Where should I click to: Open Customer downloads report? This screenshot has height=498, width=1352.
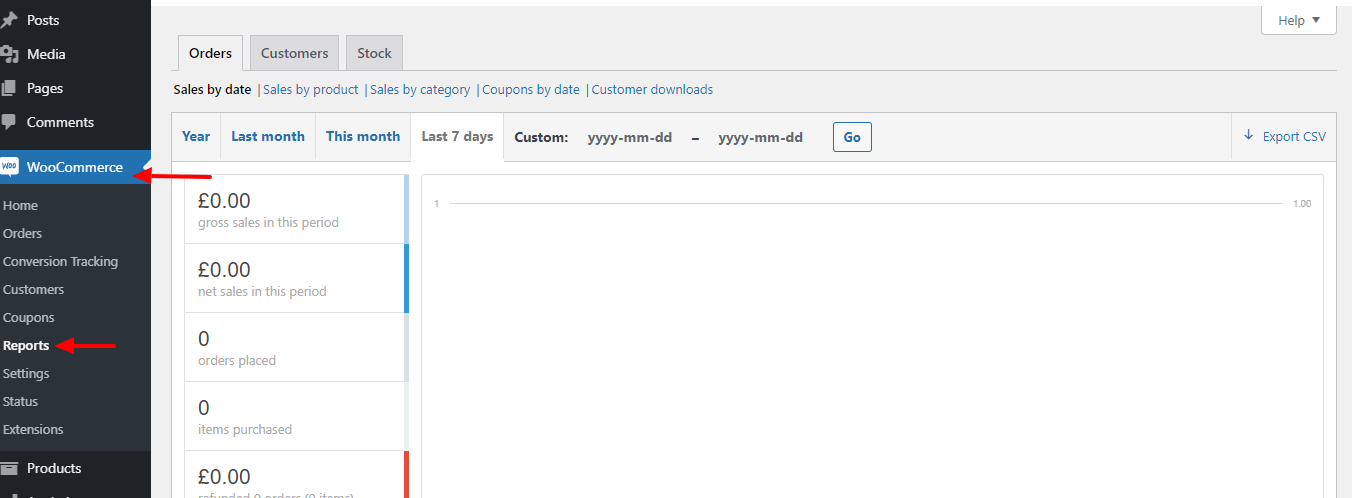pyautogui.click(x=652, y=89)
